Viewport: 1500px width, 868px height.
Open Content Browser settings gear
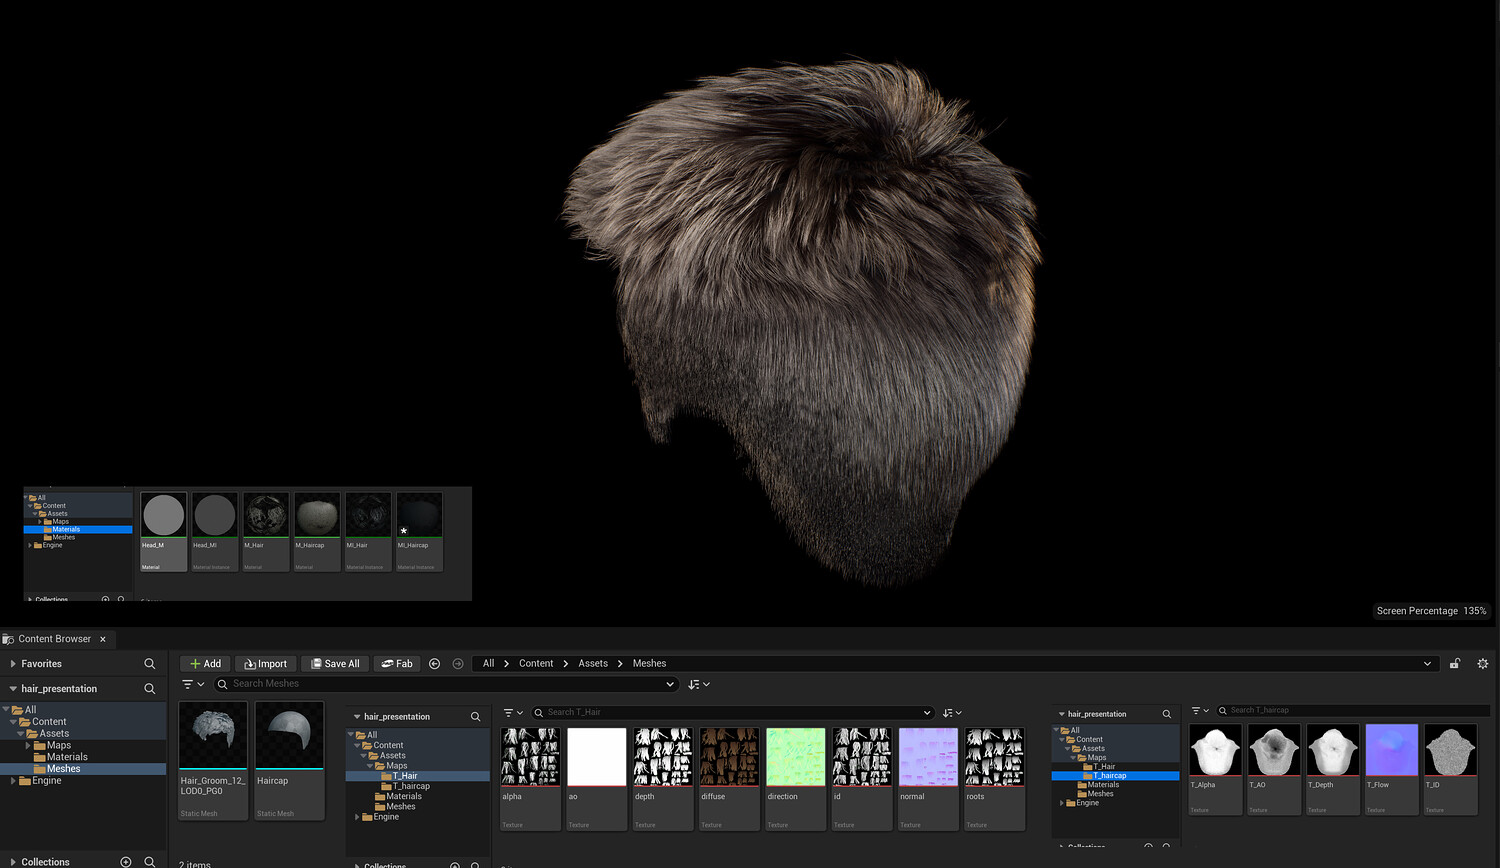pos(1482,664)
